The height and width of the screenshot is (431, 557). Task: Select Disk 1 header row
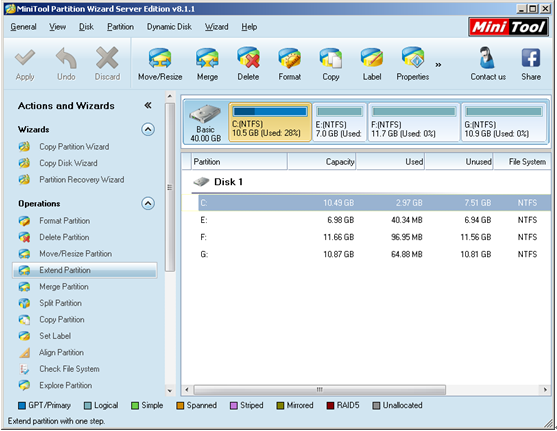[x=366, y=182]
